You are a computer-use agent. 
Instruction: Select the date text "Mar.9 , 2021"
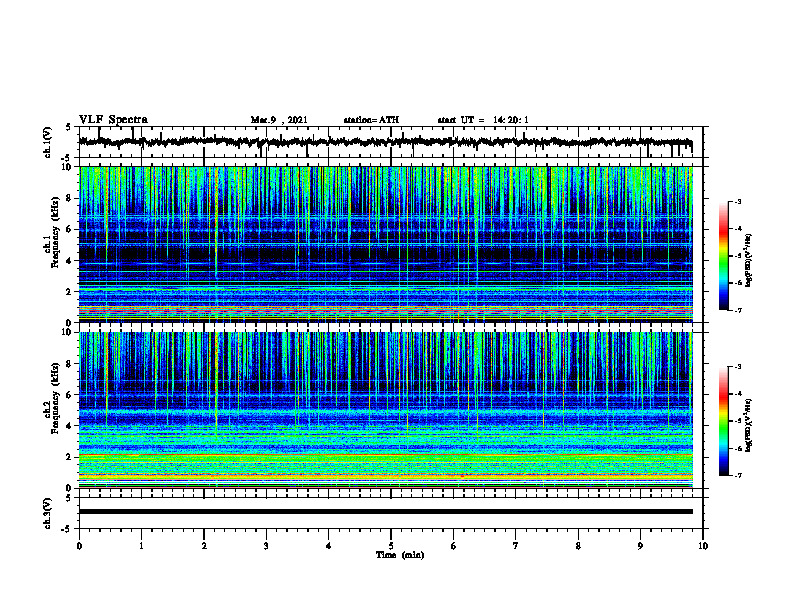279,120
